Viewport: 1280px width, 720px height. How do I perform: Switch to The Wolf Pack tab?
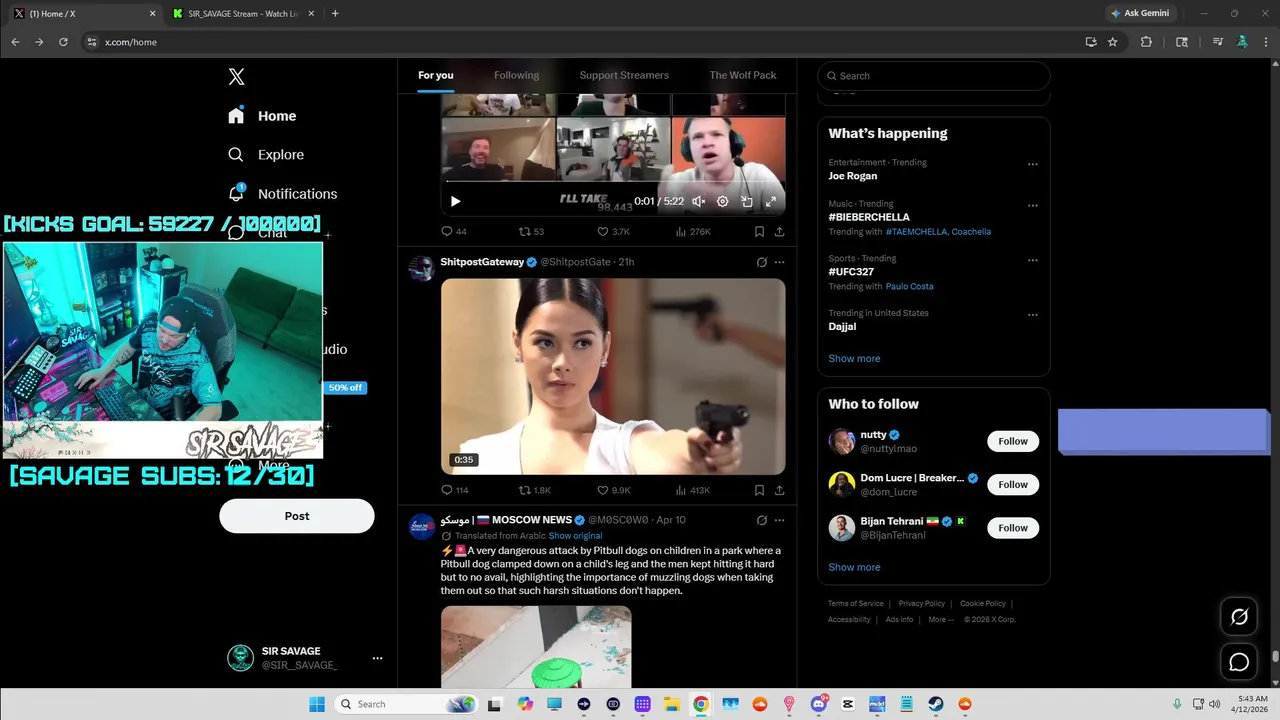[743, 75]
